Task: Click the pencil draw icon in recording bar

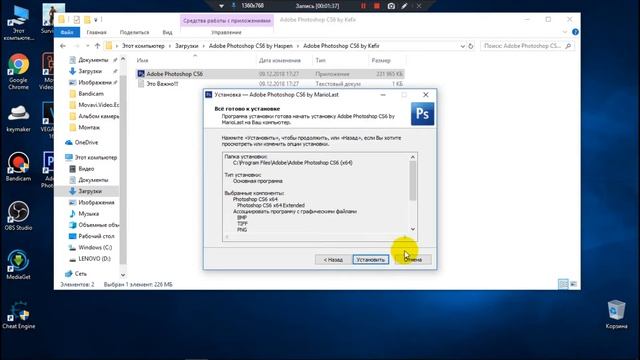Action: (404, 6)
